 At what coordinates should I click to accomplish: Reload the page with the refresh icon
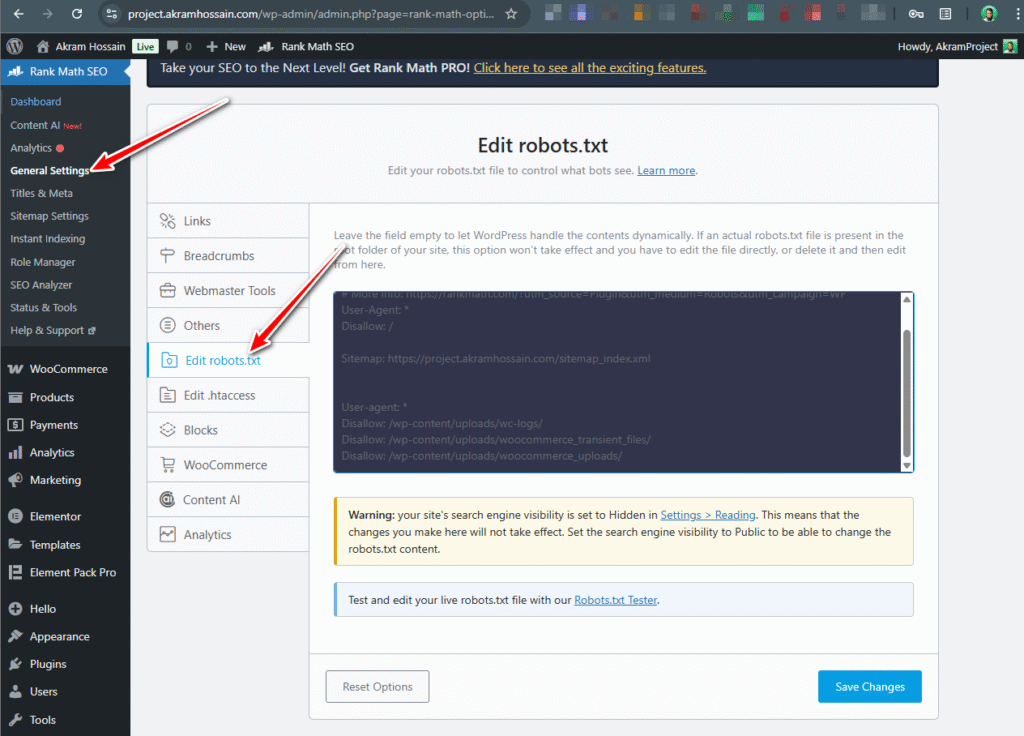76,14
